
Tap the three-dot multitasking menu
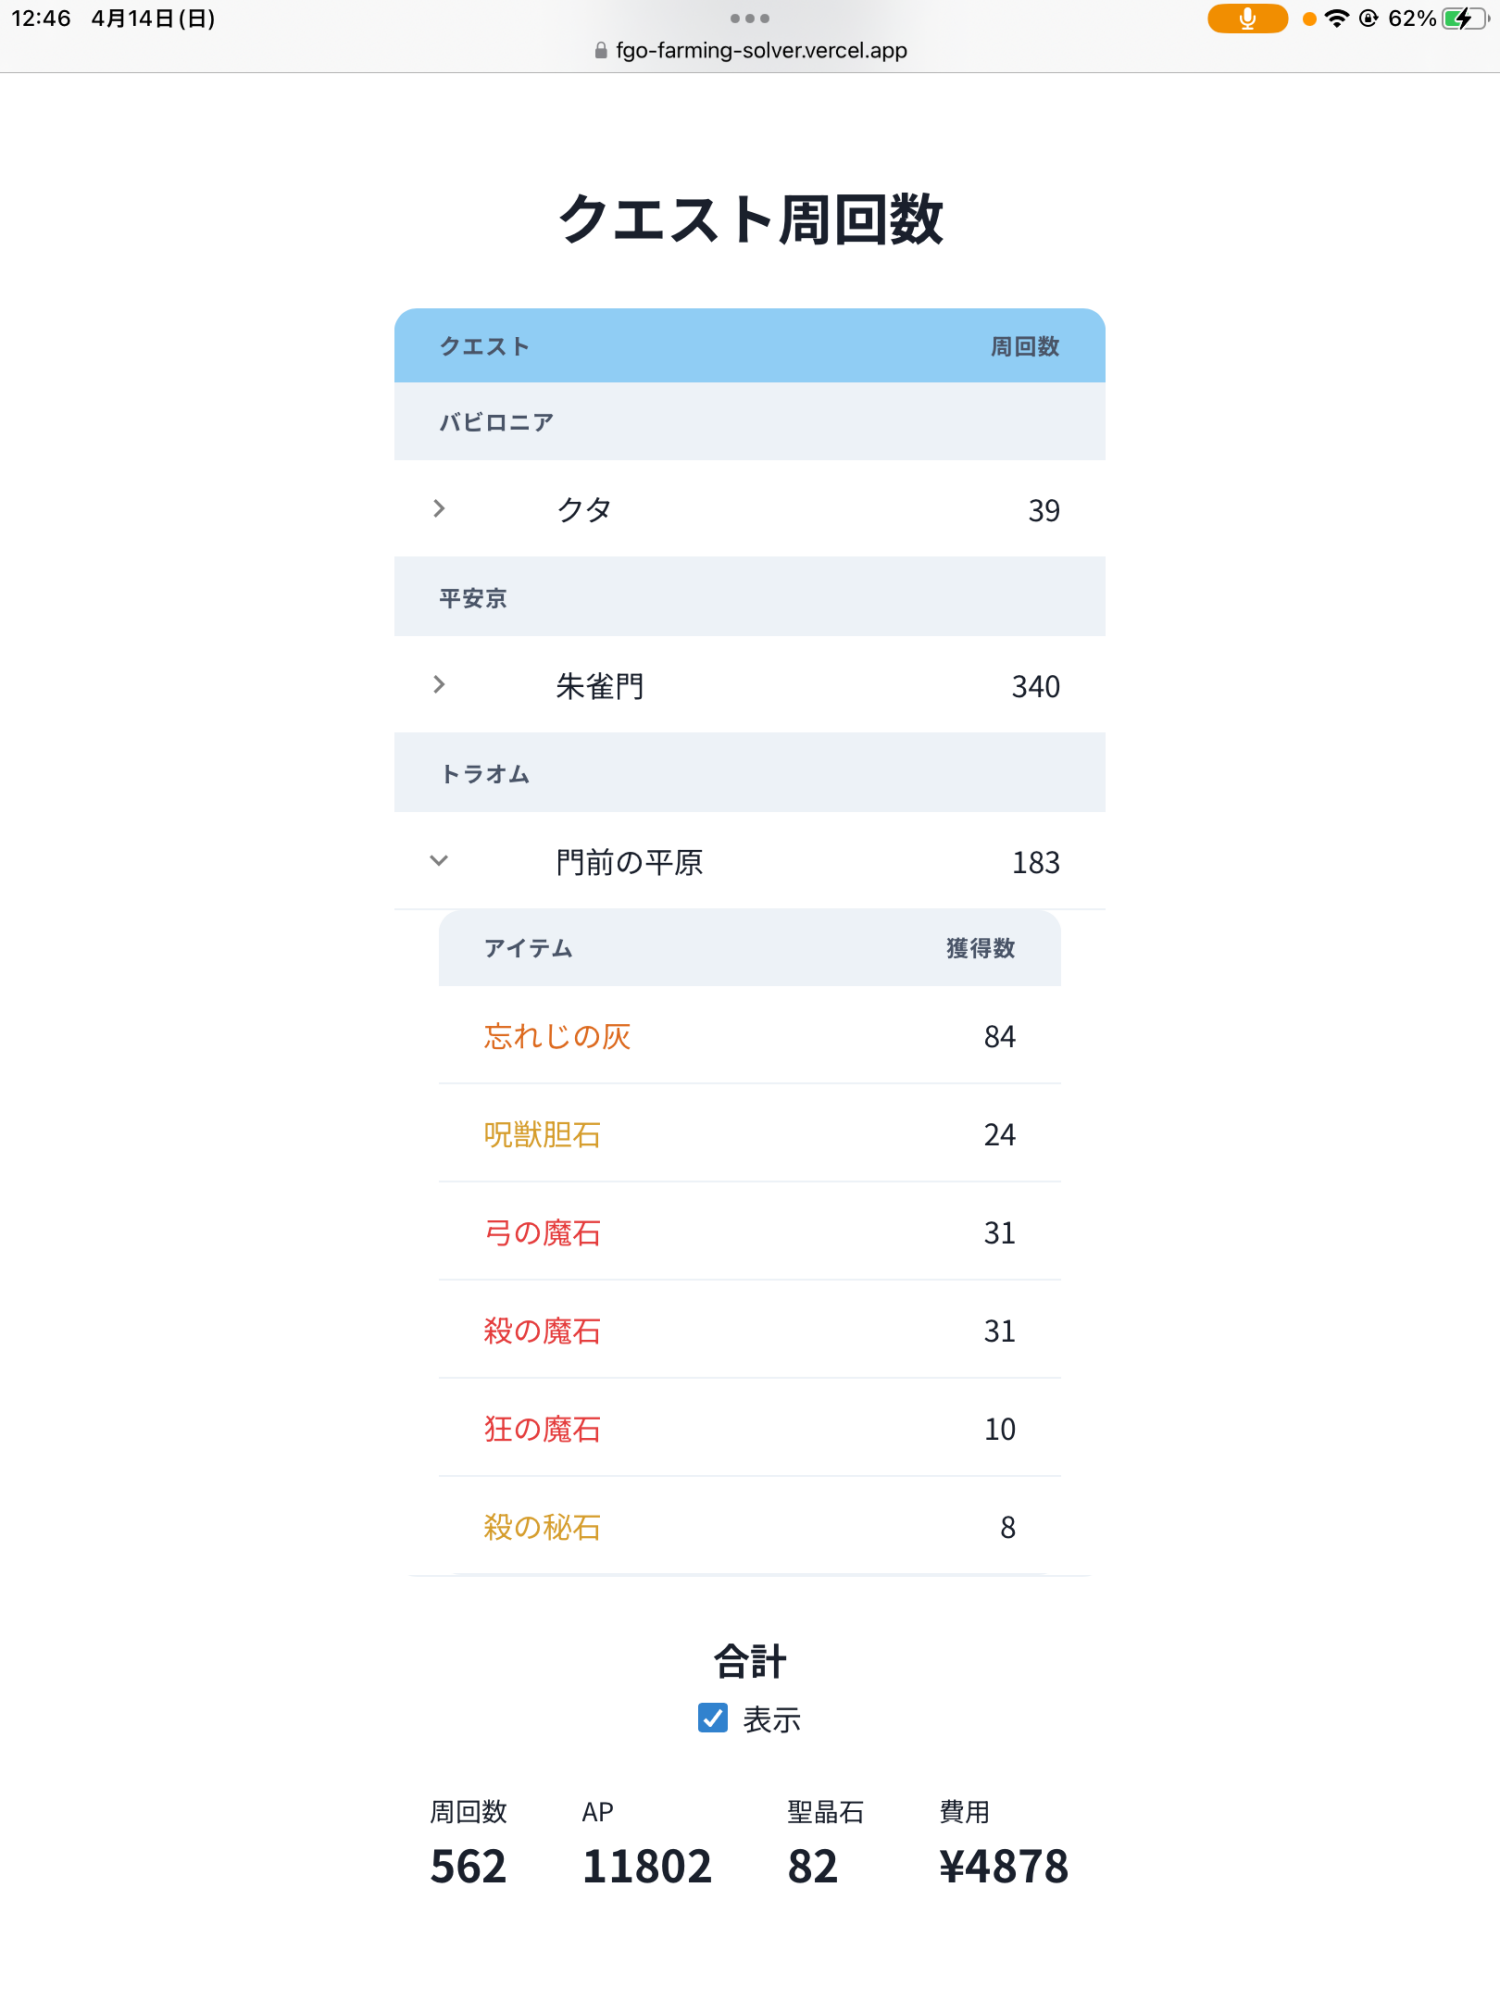pos(750,18)
